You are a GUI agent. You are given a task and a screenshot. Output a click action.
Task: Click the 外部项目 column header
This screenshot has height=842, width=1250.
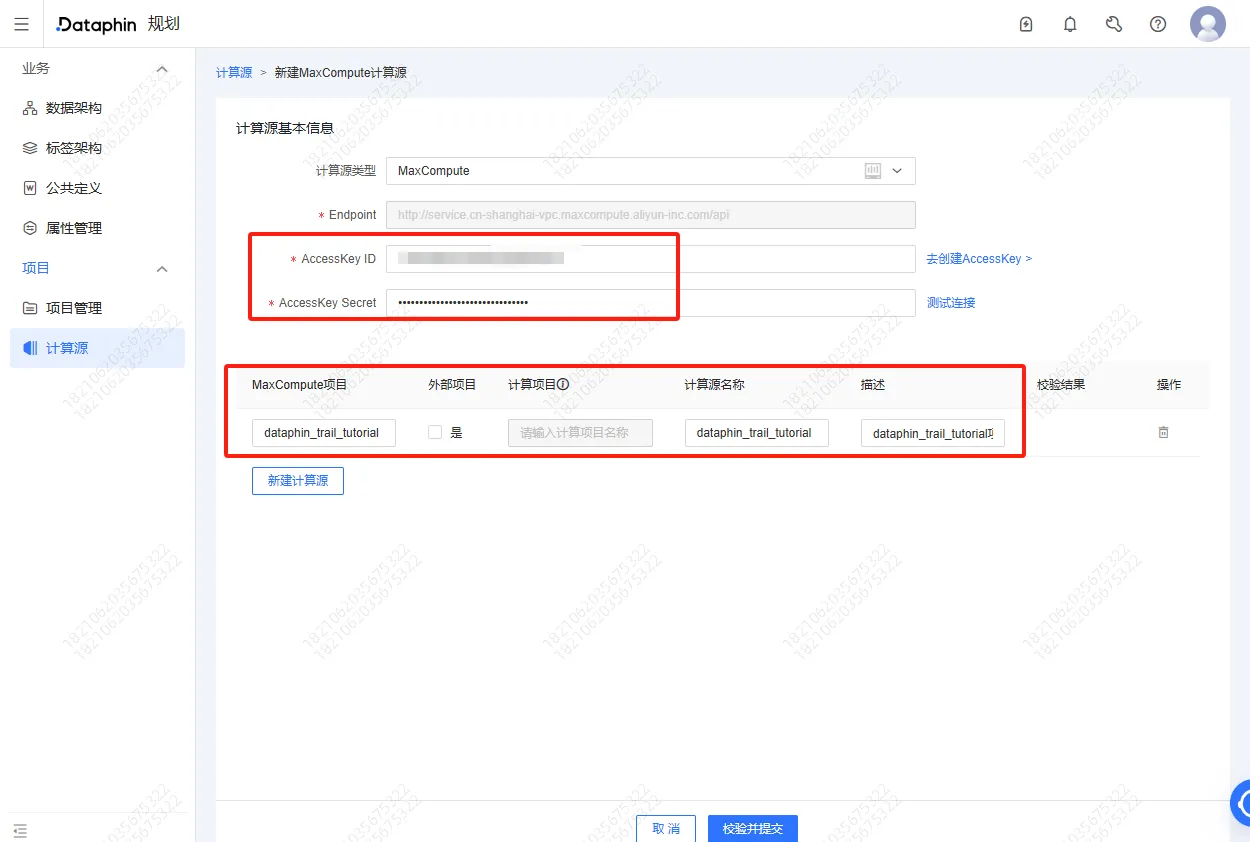[x=452, y=385]
